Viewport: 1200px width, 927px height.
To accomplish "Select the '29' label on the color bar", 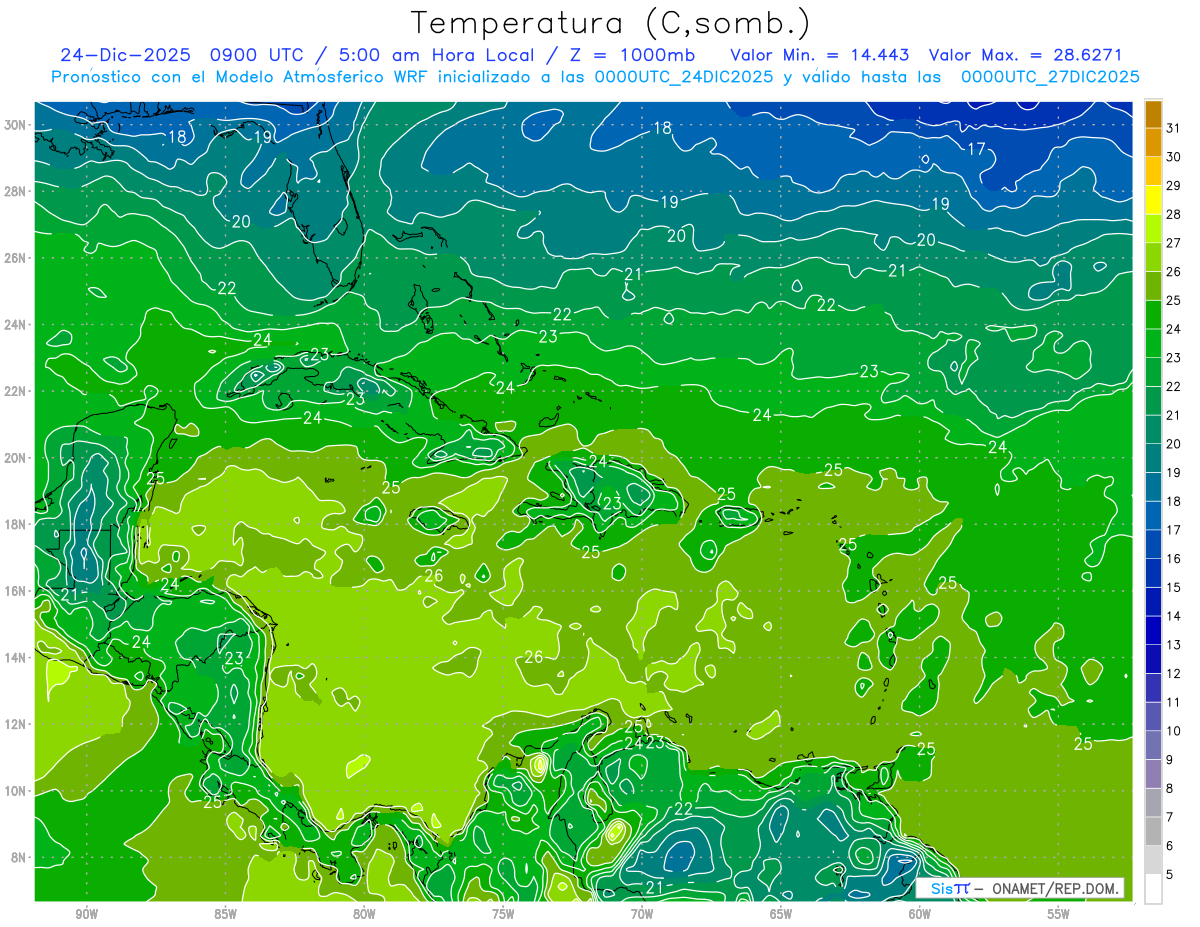I will 1174,186.
